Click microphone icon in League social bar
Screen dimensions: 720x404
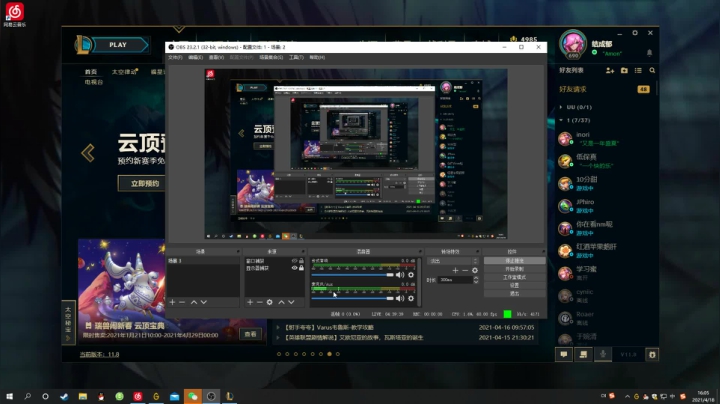[x=603, y=354]
